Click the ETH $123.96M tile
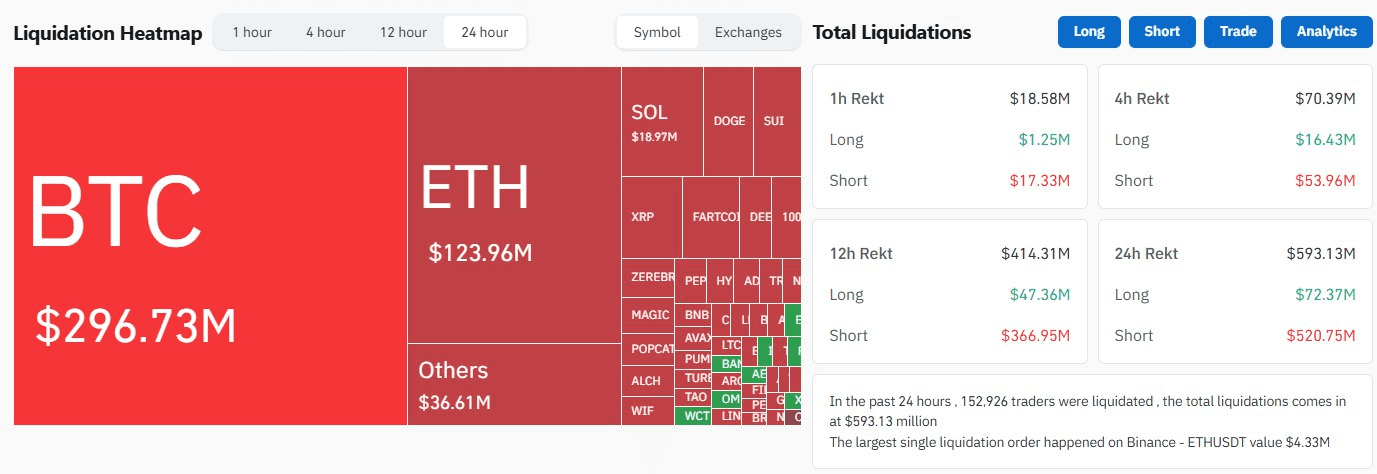1377x474 pixels. pyautogui.click(x=514, y=205)
